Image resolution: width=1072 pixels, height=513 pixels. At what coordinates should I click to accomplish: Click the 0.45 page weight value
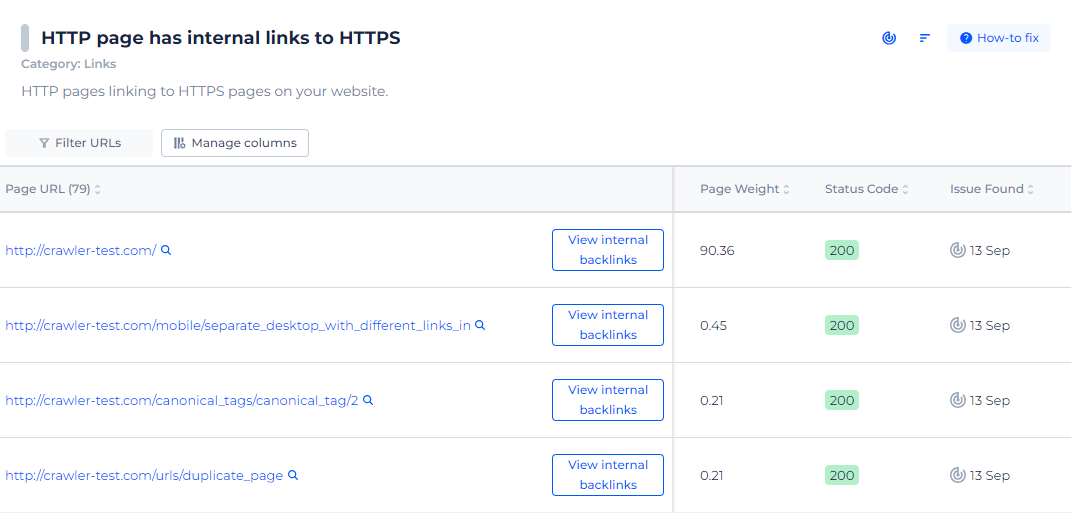(x=714, y=326)
